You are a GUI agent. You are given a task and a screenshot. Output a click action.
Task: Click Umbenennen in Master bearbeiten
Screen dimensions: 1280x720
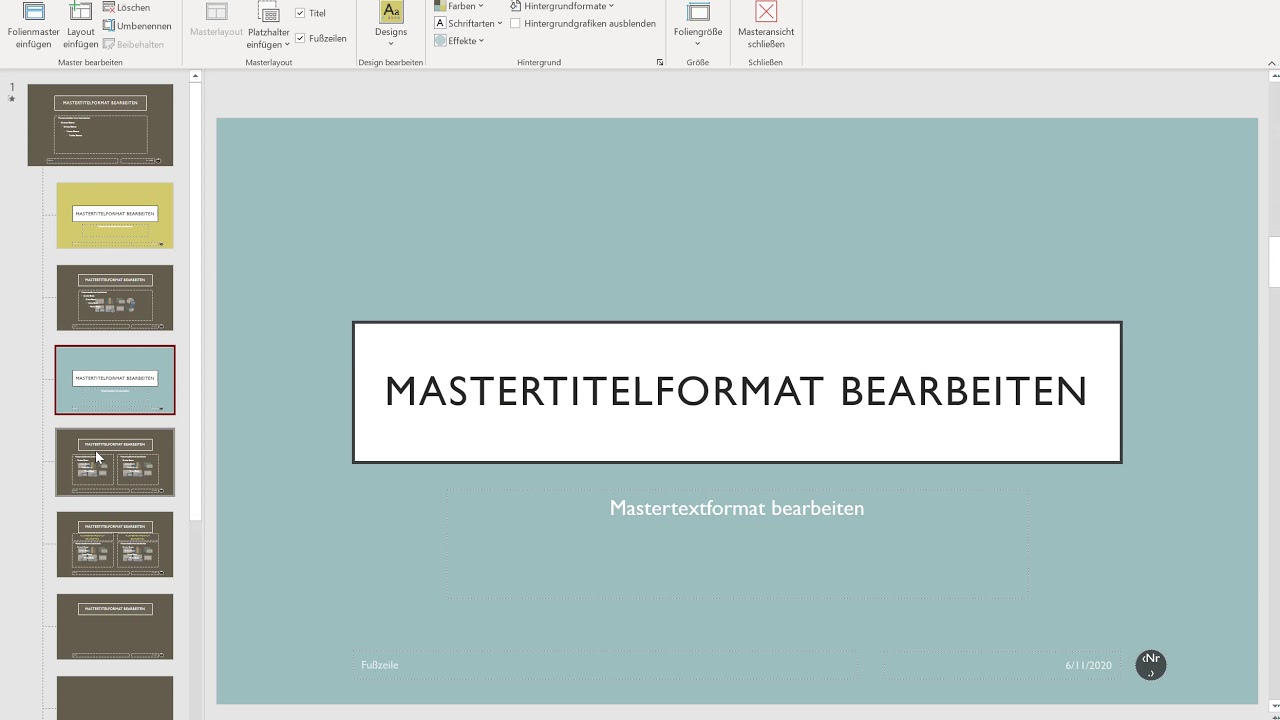point(137,26)
